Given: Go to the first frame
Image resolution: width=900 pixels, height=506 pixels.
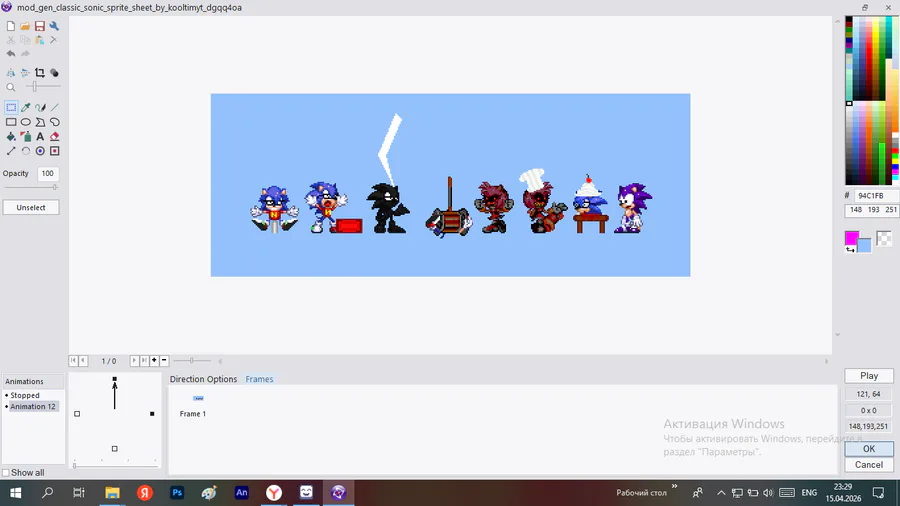Looking at the screenshot, I should click(73, 360).
